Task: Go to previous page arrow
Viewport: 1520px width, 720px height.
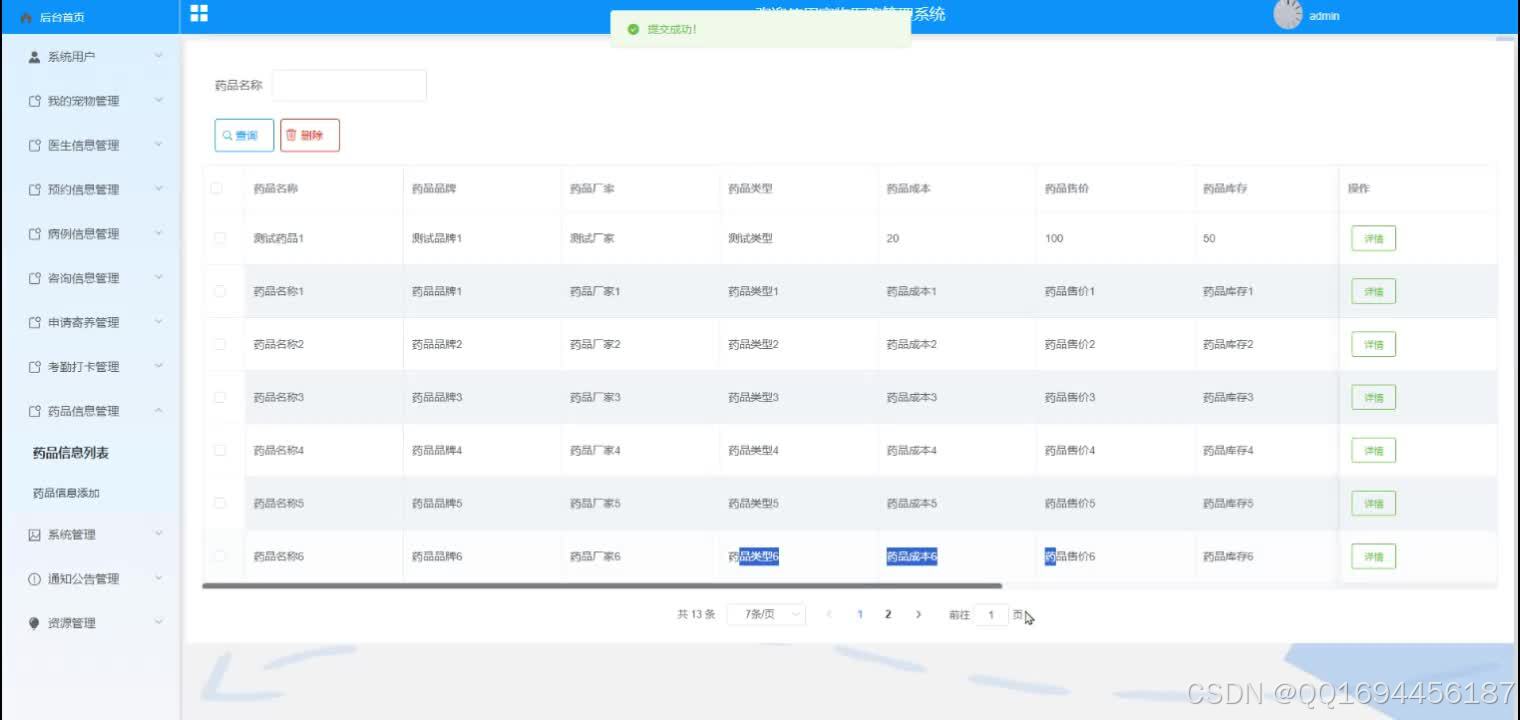Action: (829, 615)
